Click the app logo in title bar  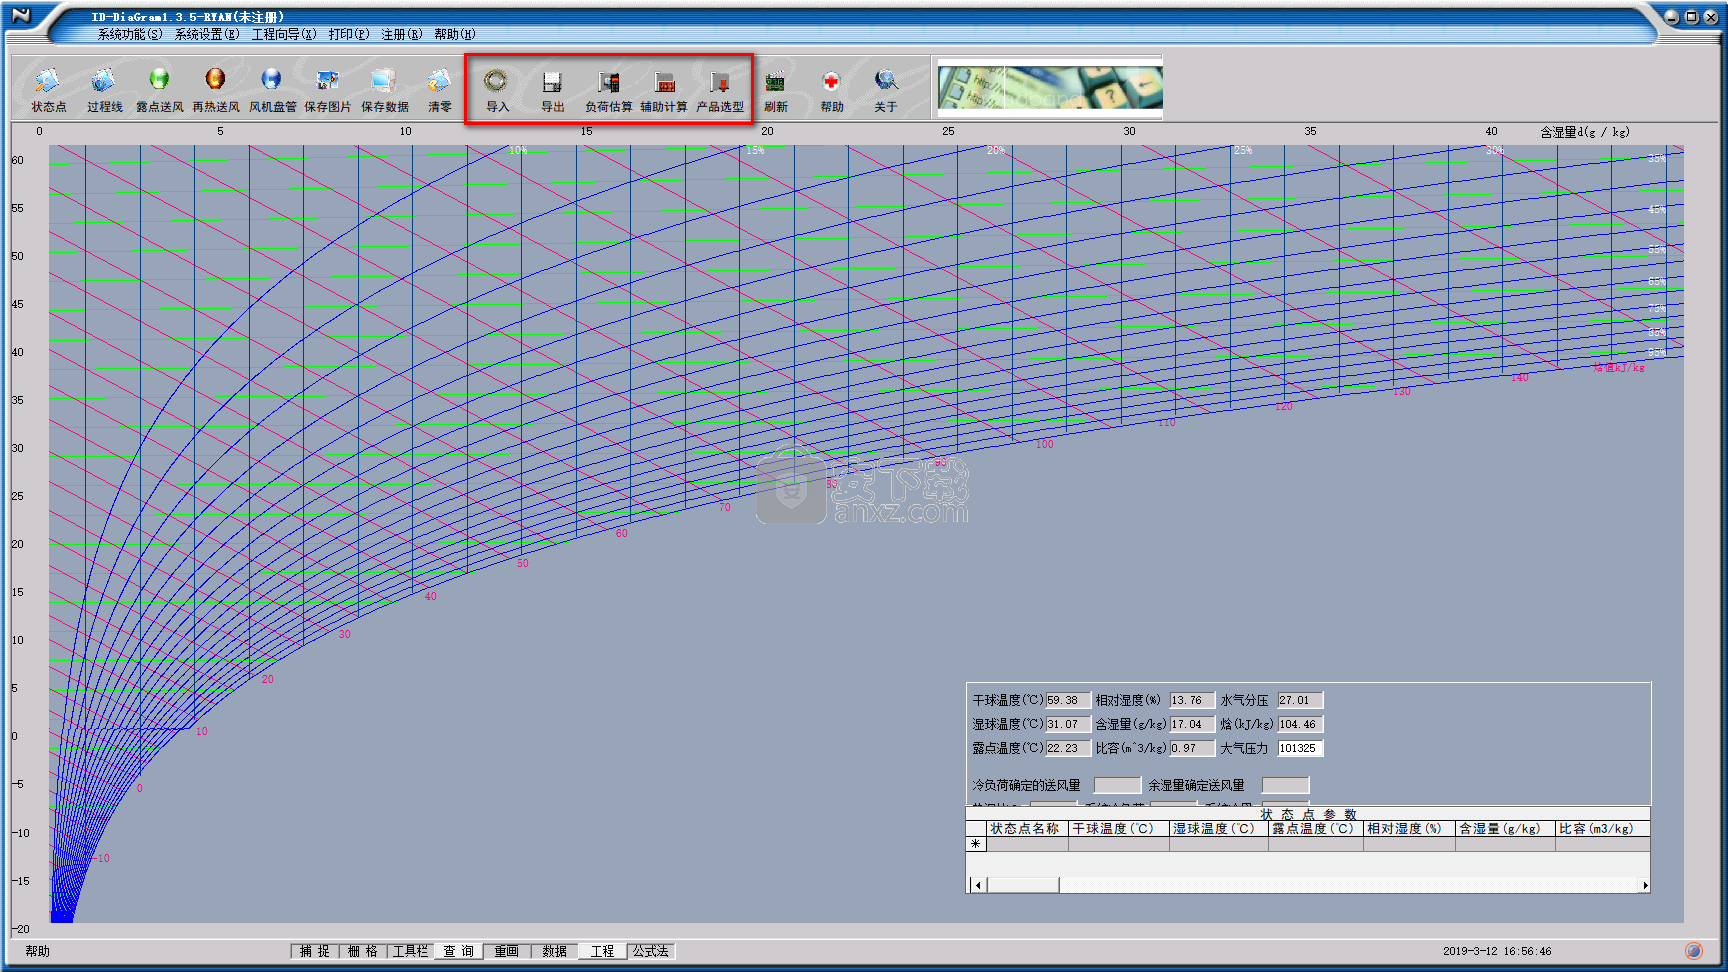[21, 16]
